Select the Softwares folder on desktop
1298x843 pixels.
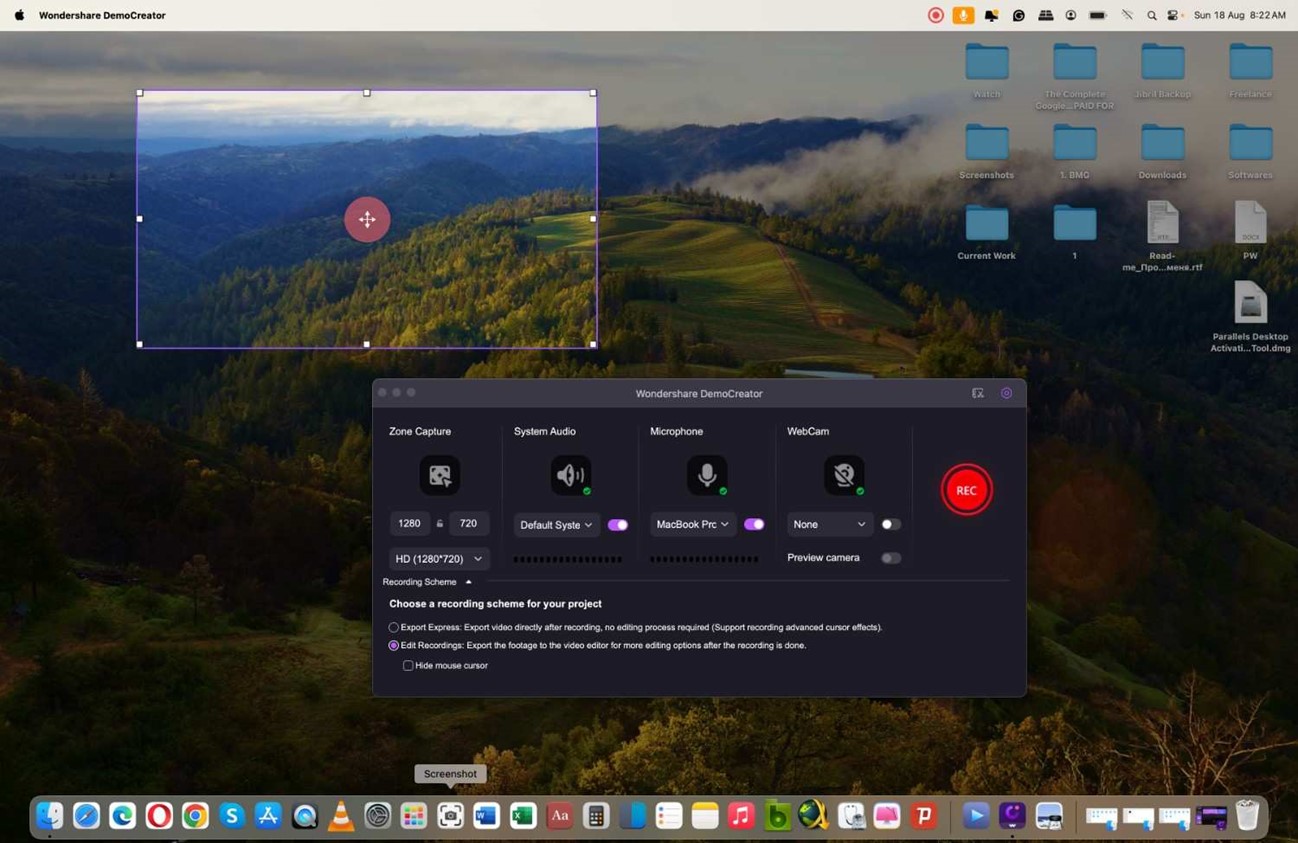[1250, 152]
